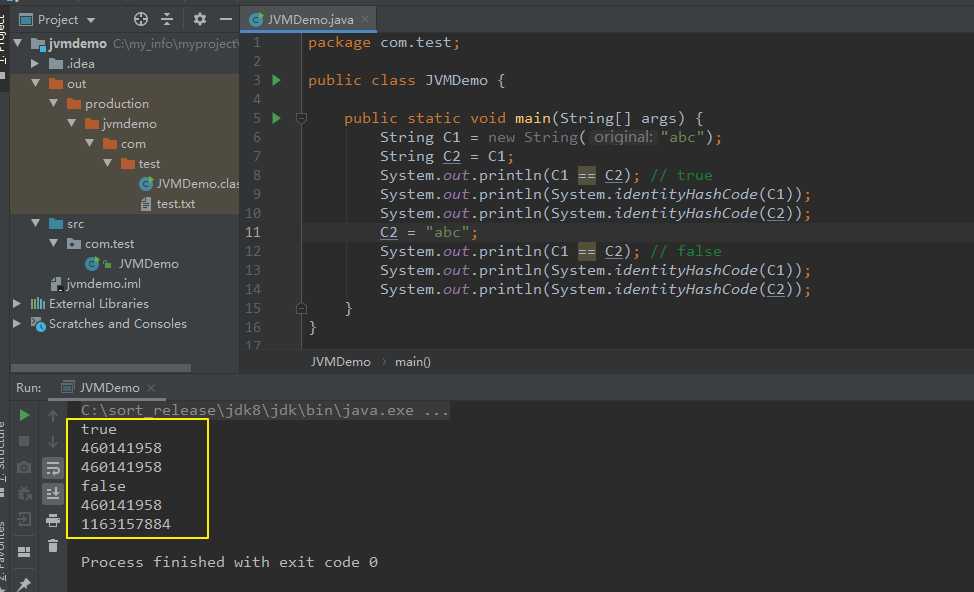Run class JVMDemo via gutter arrow on line 3

[x=276, y=80]
